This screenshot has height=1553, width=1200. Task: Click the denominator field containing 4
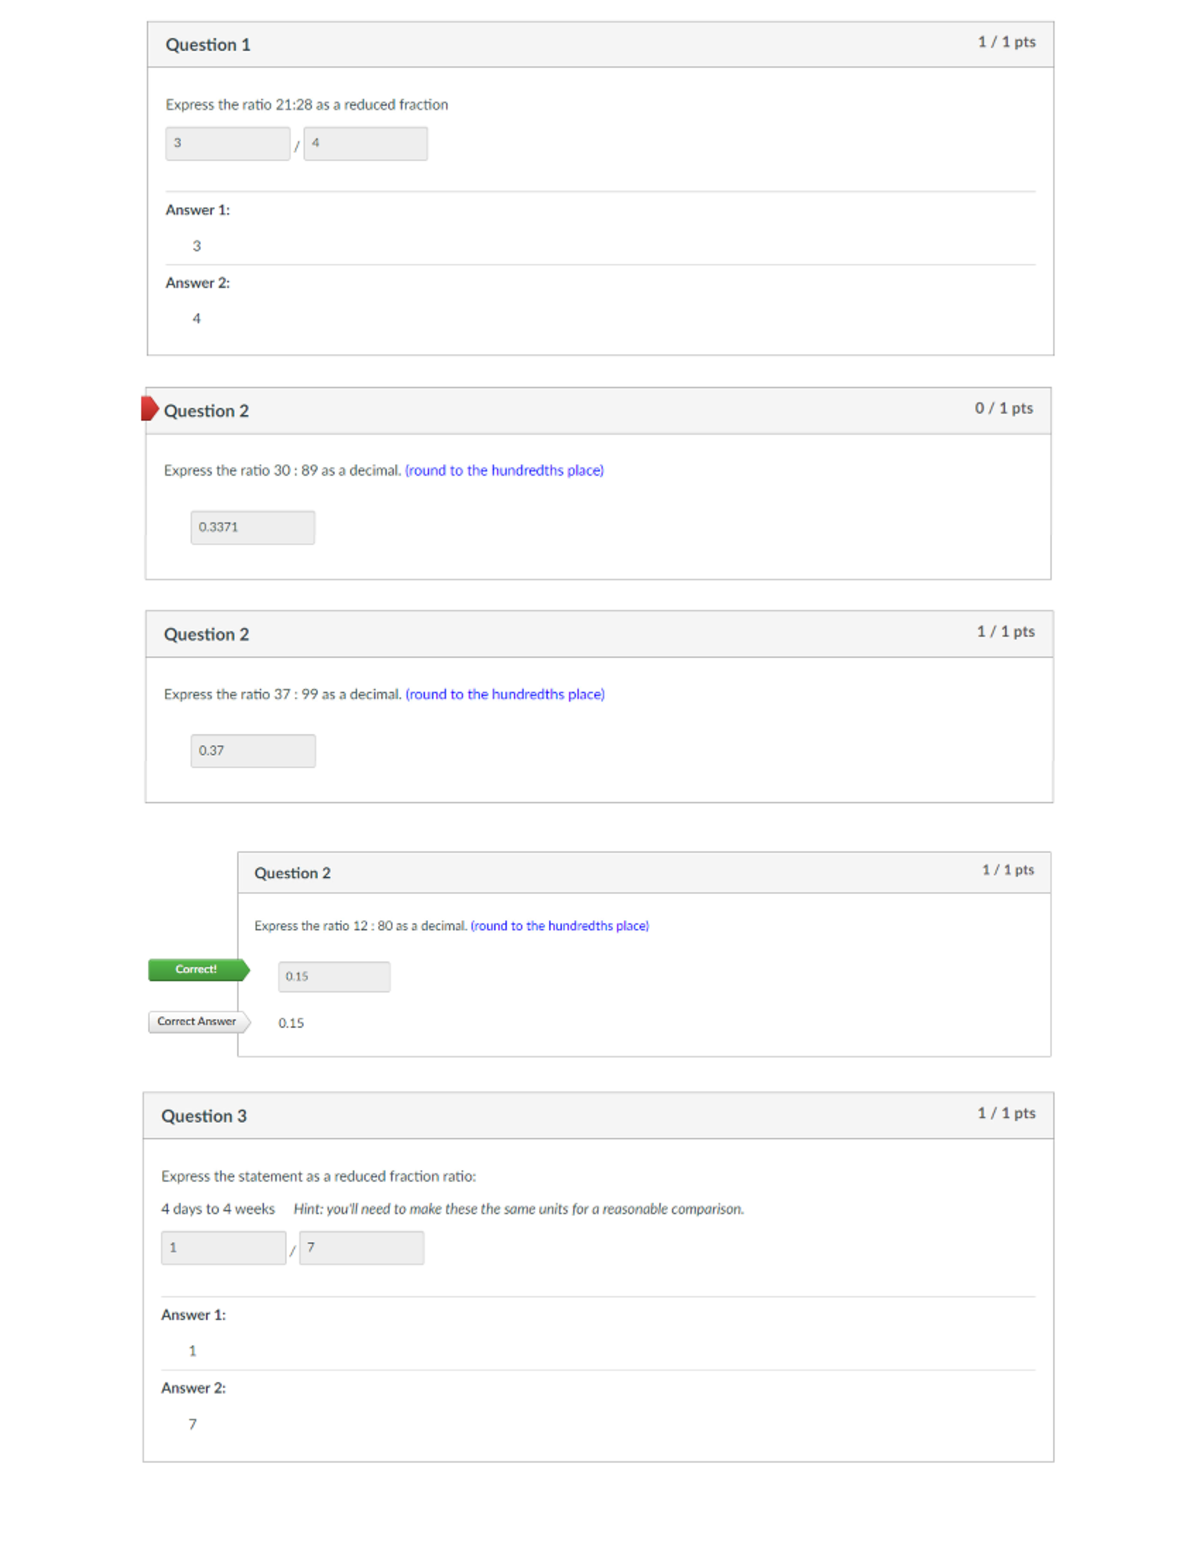pos(365,144)
